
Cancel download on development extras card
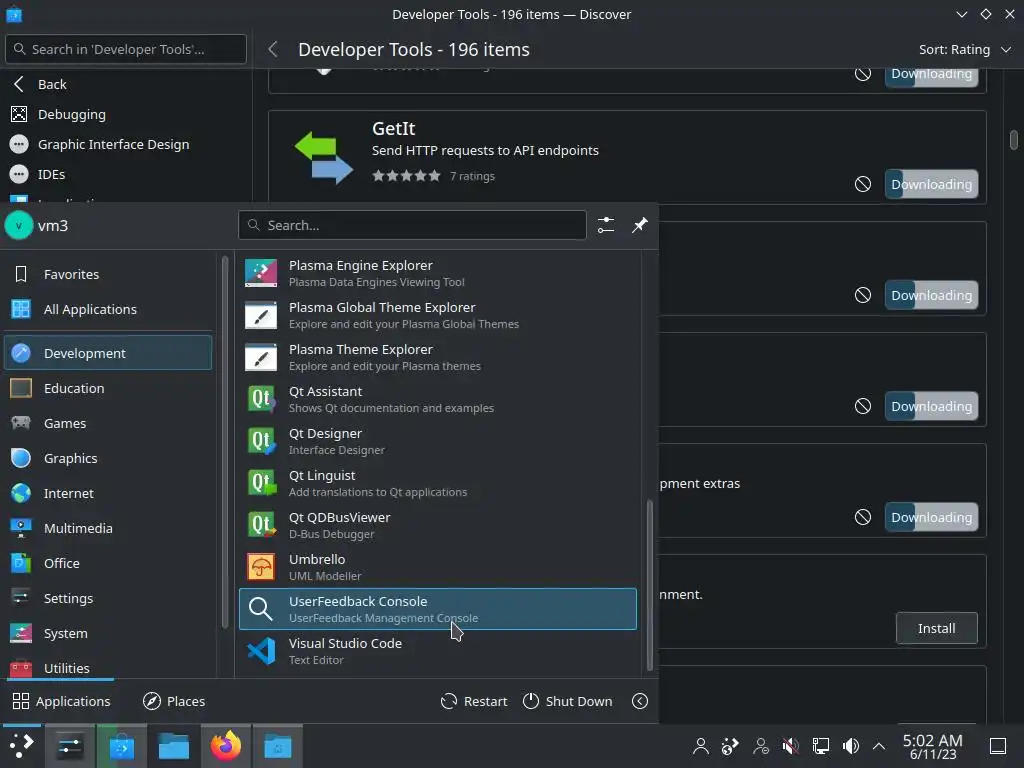863,517
